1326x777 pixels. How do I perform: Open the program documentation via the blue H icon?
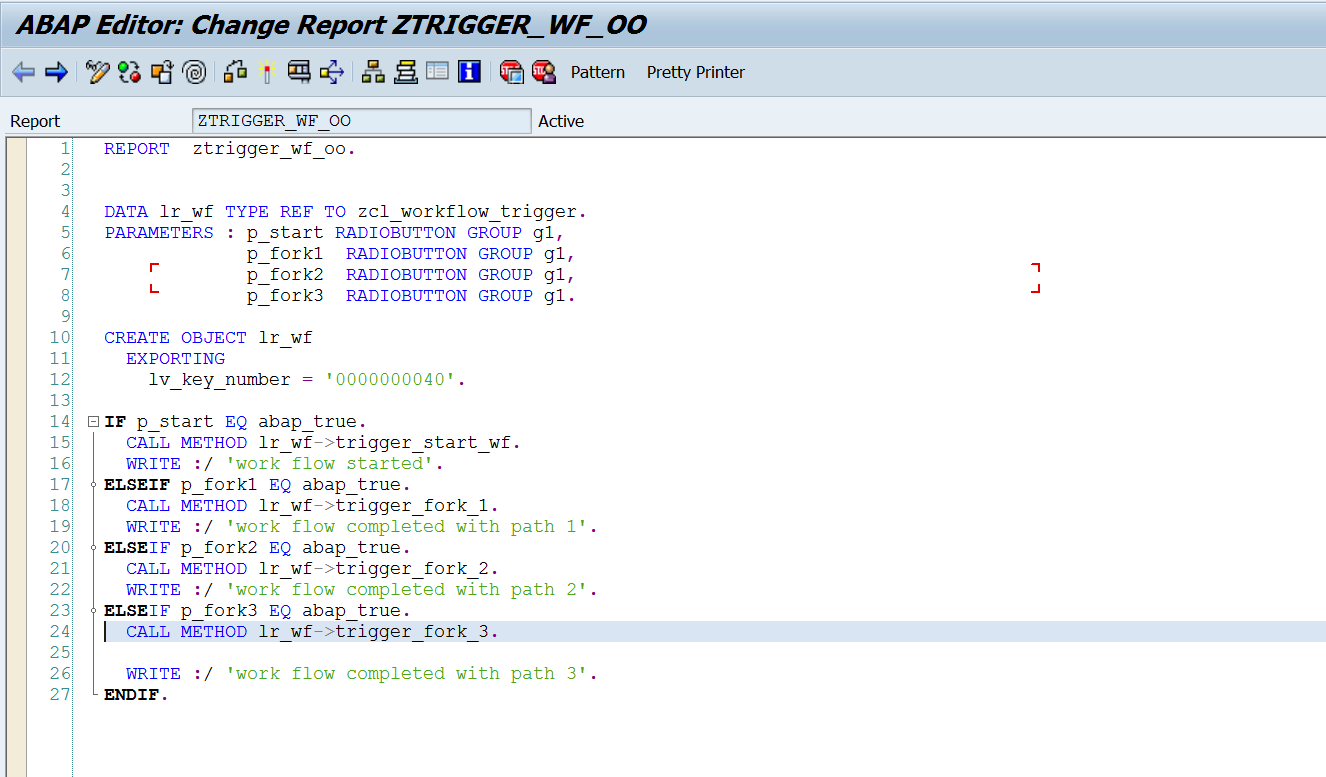pos(469,71)
